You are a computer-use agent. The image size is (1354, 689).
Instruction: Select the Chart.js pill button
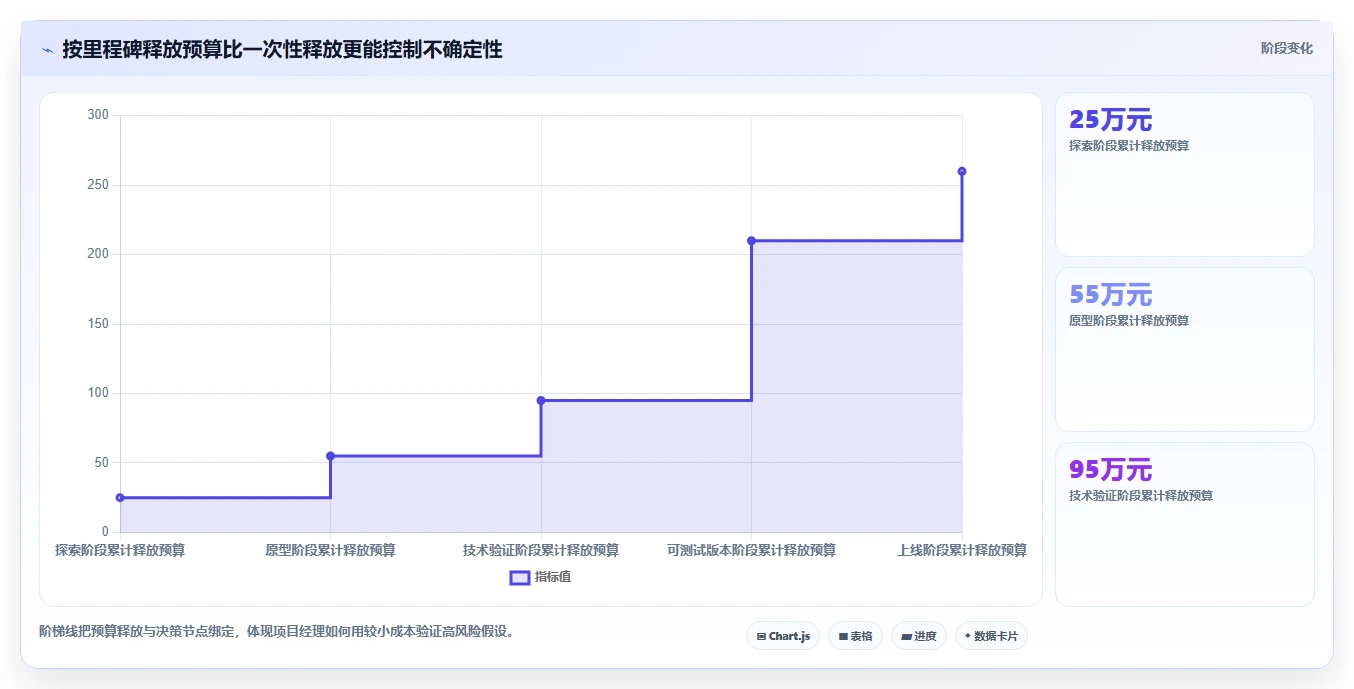[783, 636]
